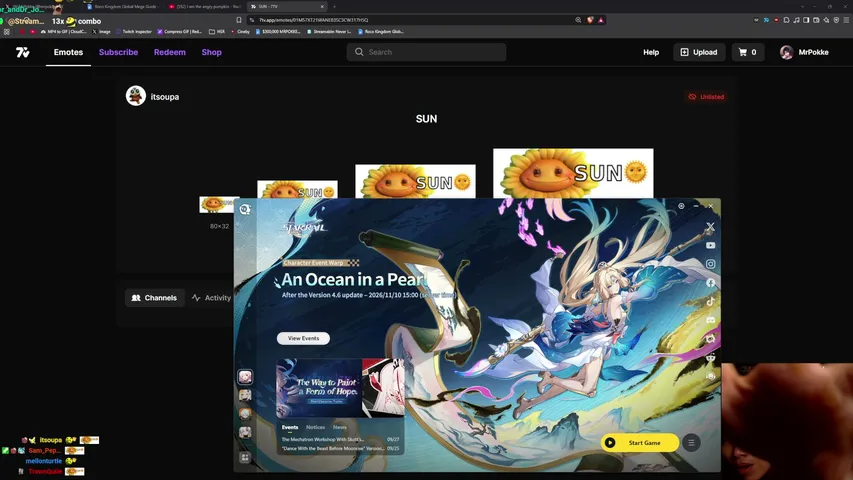Select the smallest 80×32 SUN emote preview
Screen dimensions: 853x480
(219, 205)
